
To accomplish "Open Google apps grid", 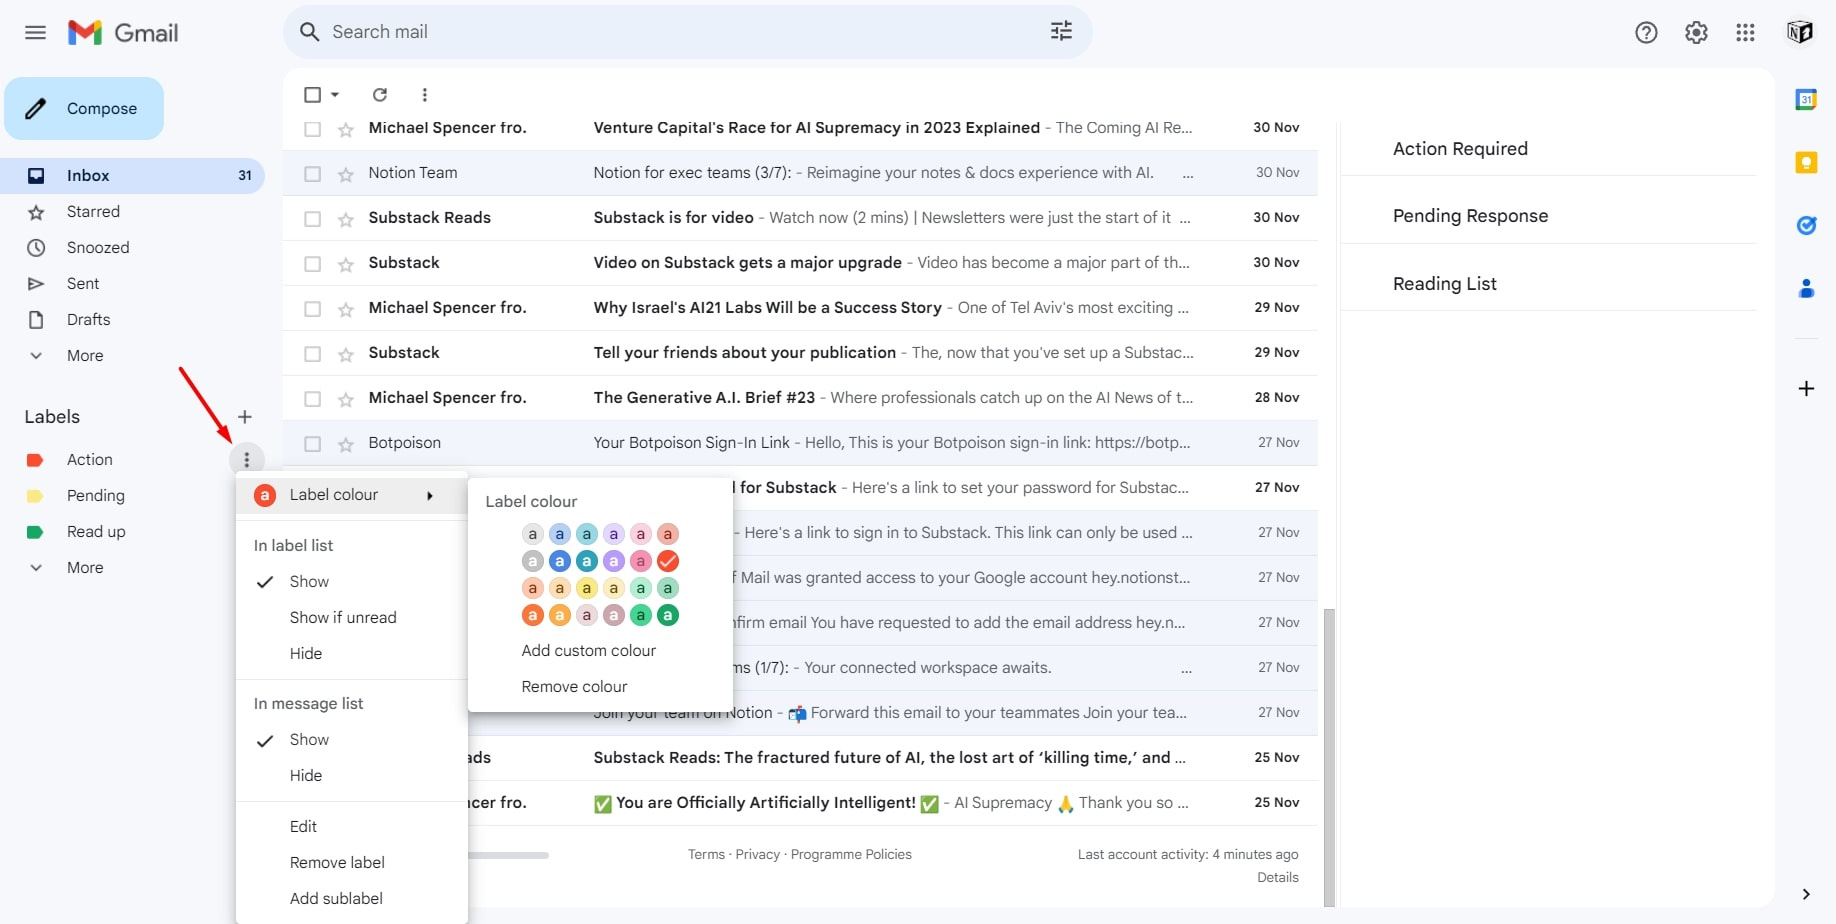I will point(1745,32).
